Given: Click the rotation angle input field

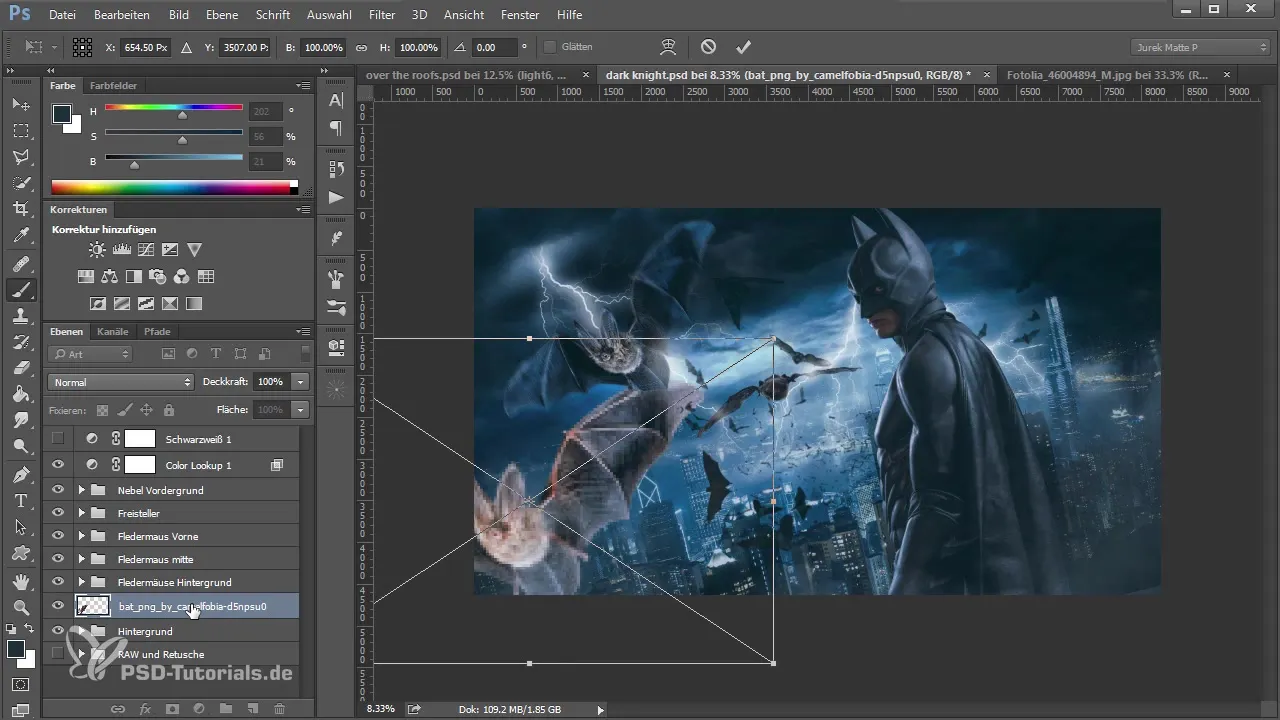Looking at the screenshot, I should pos(494,47).
